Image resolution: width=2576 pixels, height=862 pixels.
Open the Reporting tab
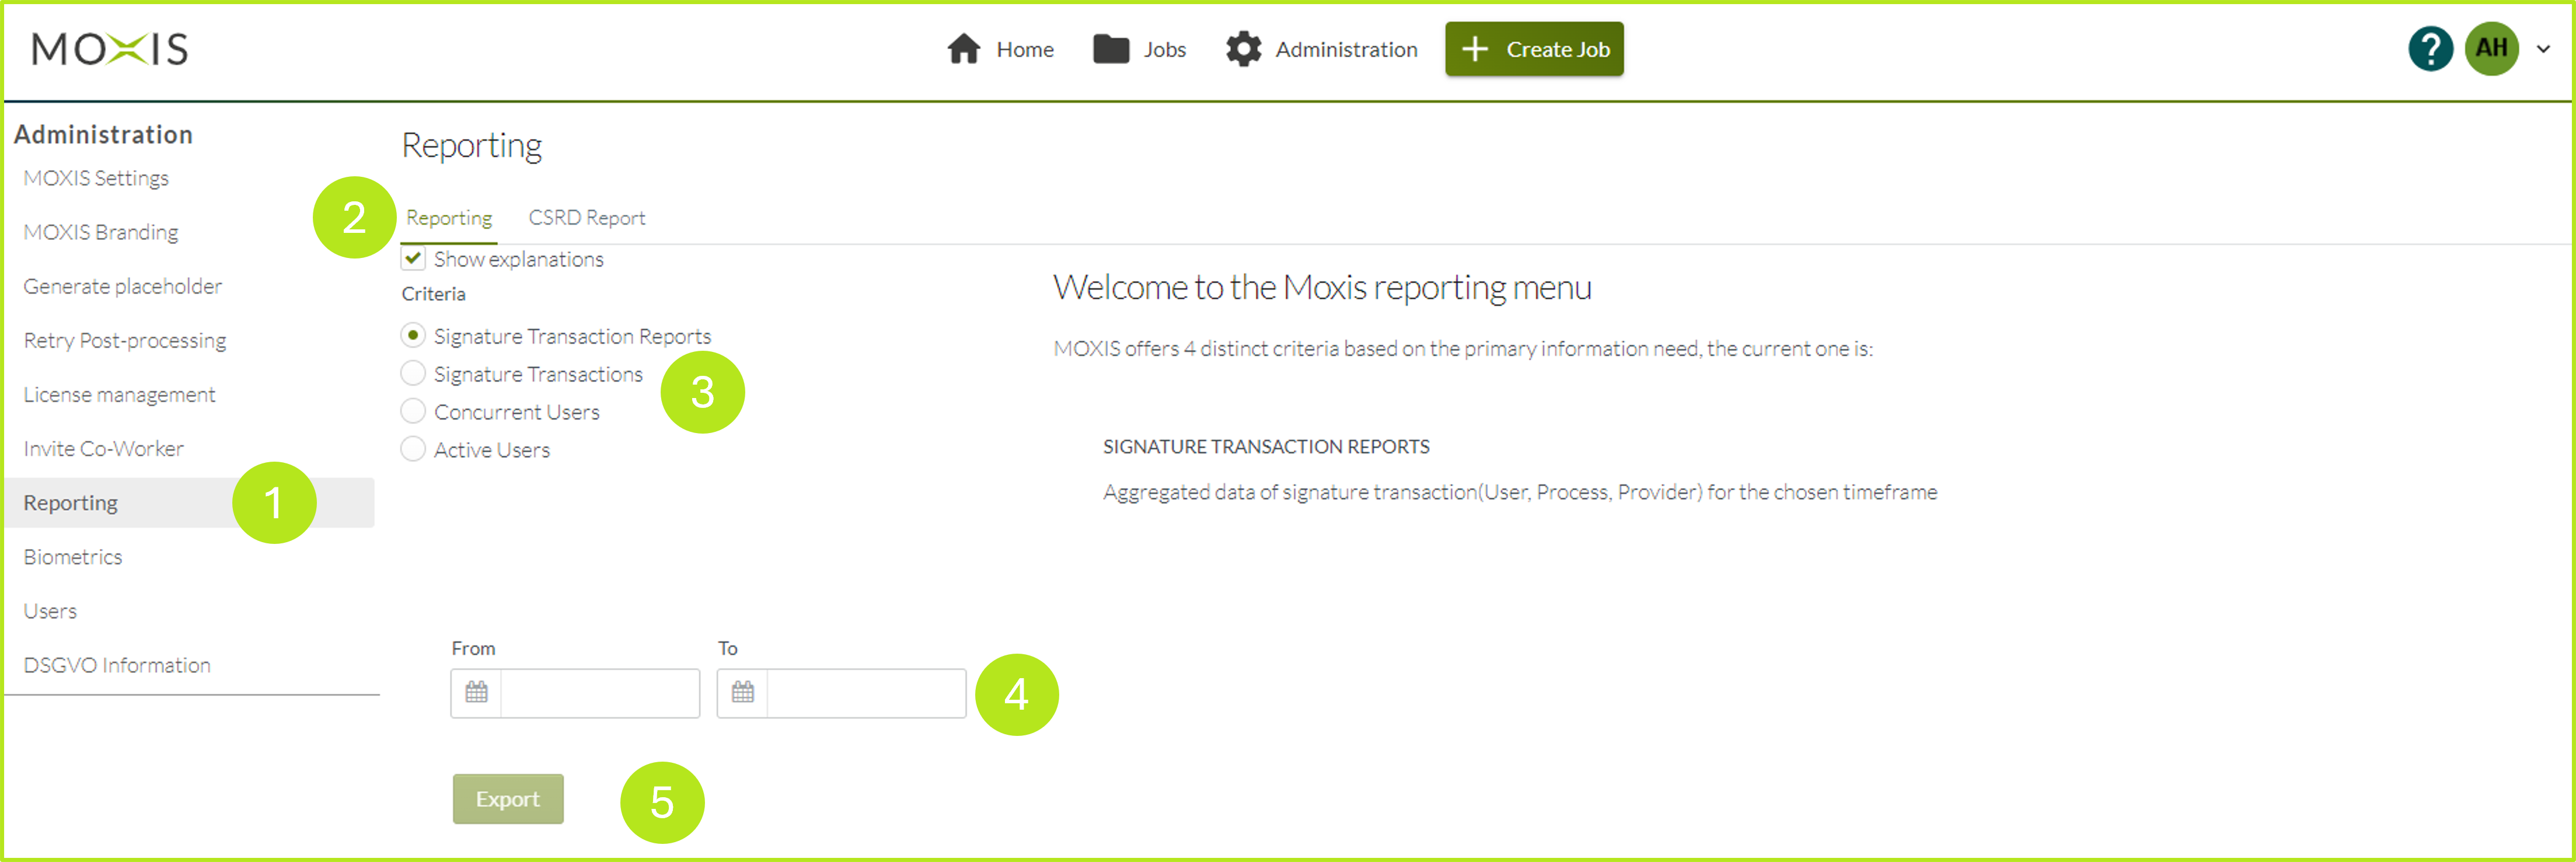tap(449, 217)
